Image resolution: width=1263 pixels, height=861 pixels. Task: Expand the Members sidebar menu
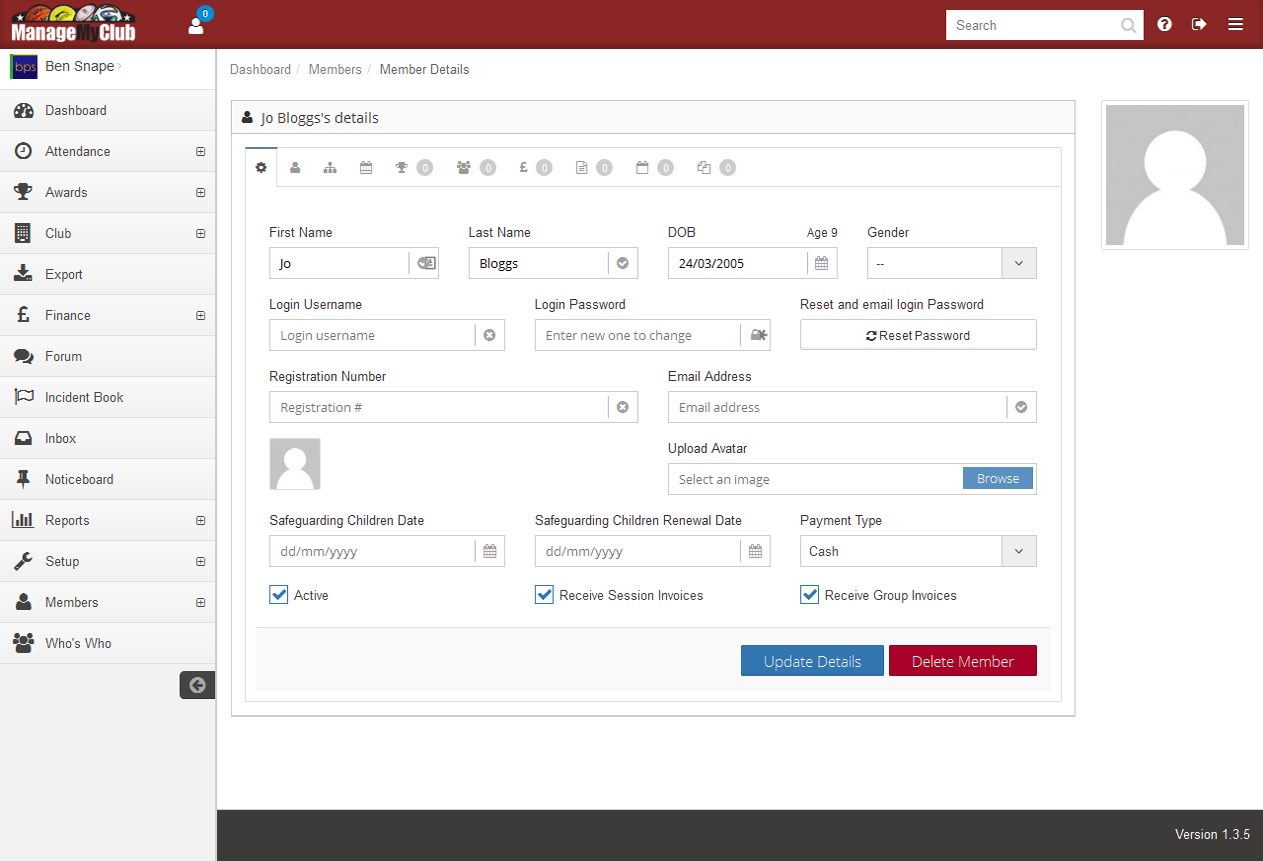[200, 603]
